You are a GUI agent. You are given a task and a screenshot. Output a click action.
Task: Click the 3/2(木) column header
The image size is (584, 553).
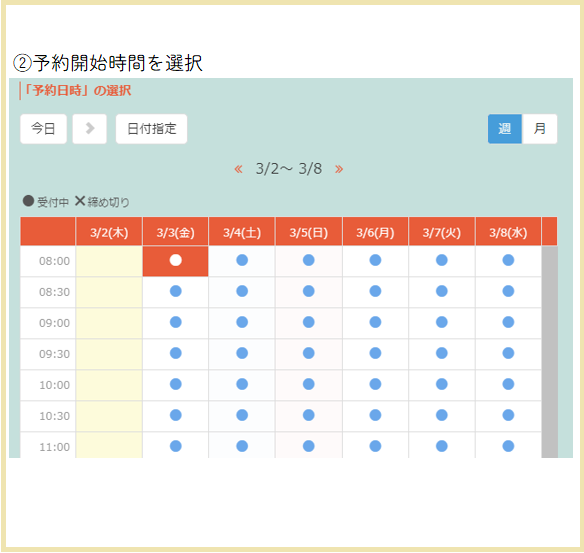click(109, 232)
